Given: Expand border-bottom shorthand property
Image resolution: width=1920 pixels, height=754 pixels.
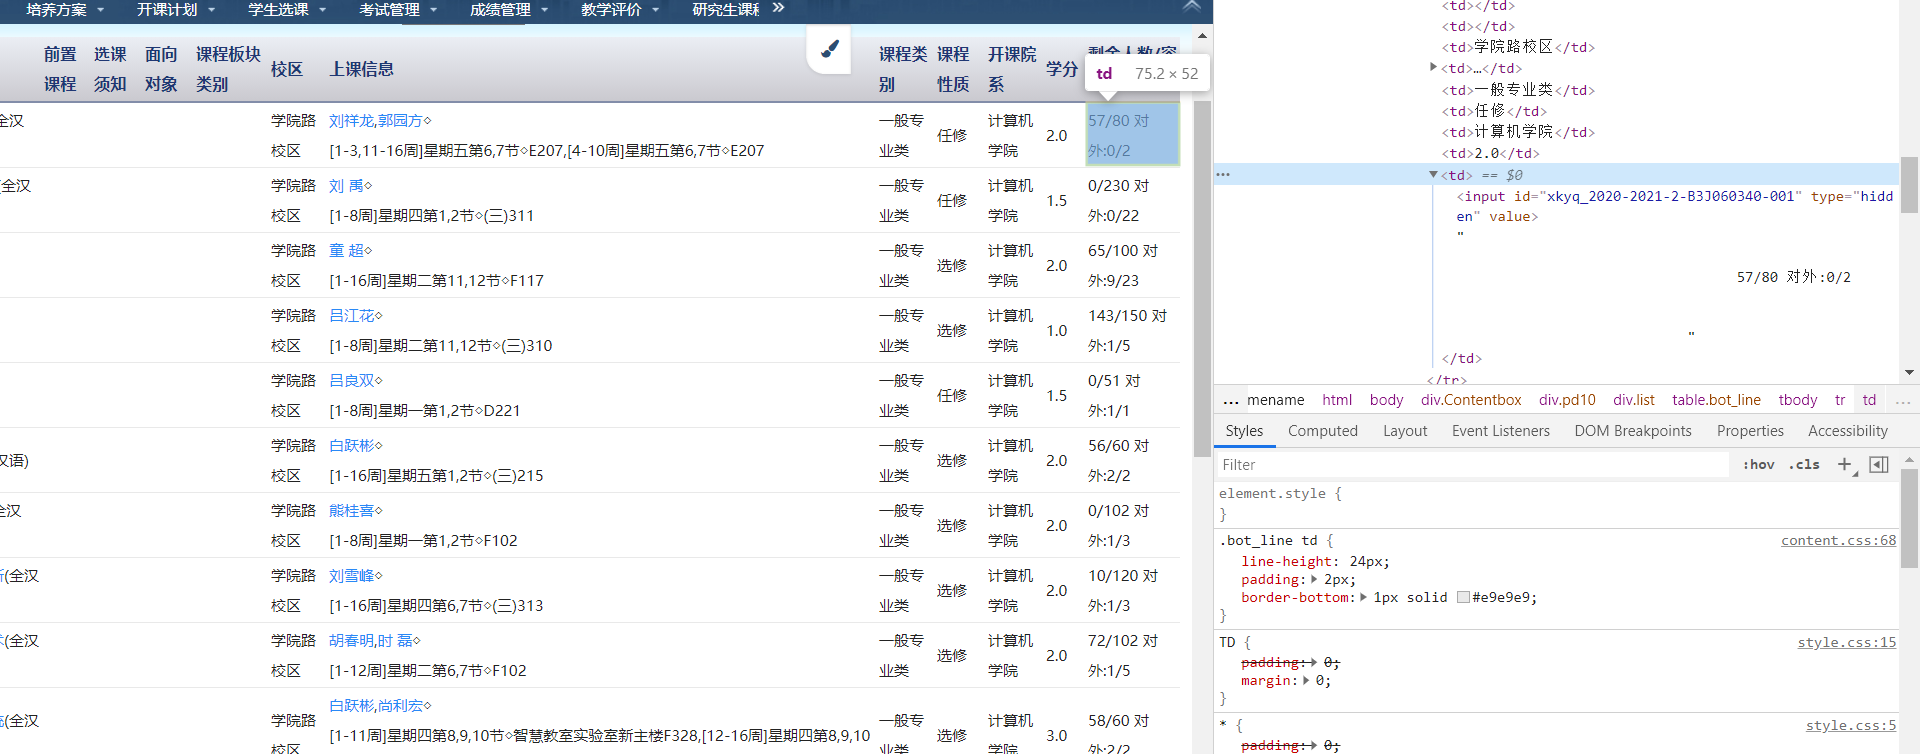Looking at the screenshot, I should (1363, 597).
